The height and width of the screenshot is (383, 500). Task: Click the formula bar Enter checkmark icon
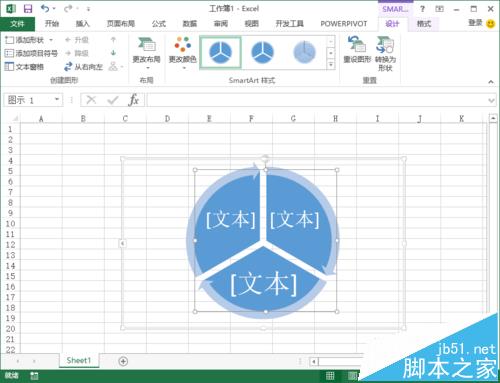coord(113,100)
